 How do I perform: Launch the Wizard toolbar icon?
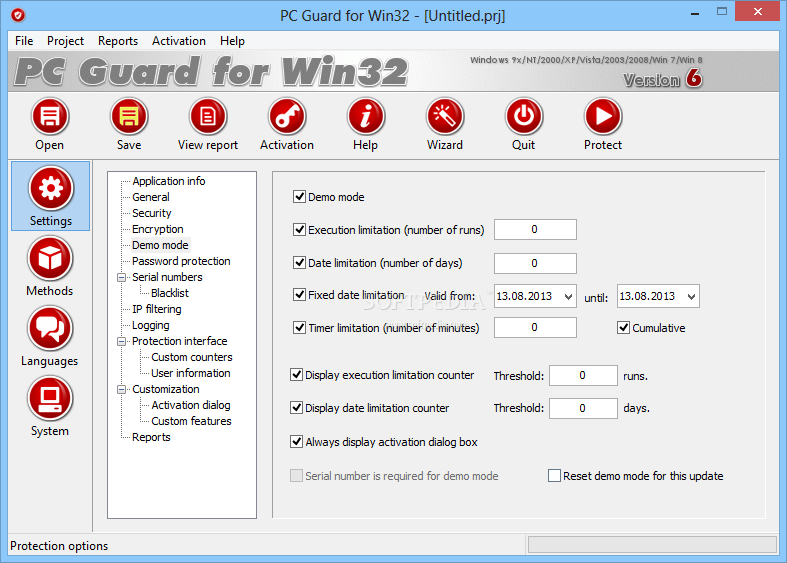coord(445,116)
